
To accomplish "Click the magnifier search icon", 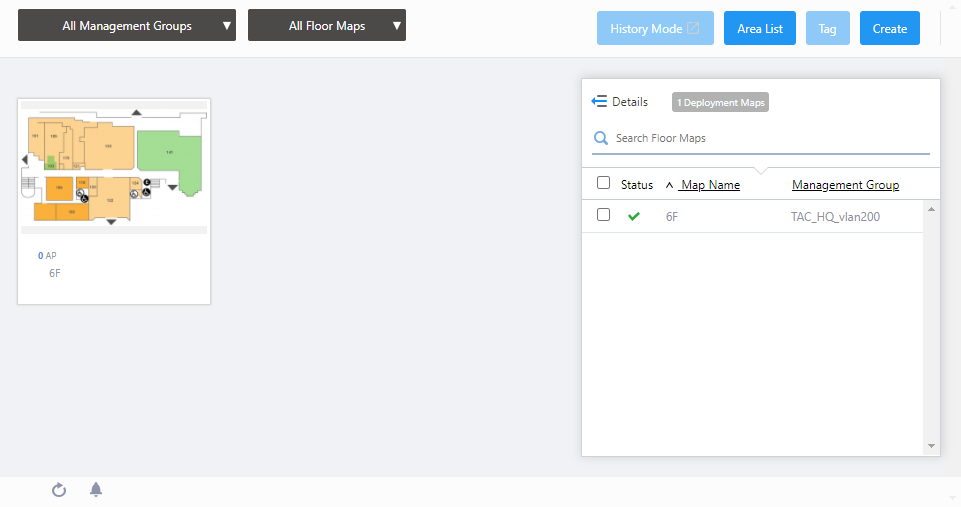I will 601,138.
